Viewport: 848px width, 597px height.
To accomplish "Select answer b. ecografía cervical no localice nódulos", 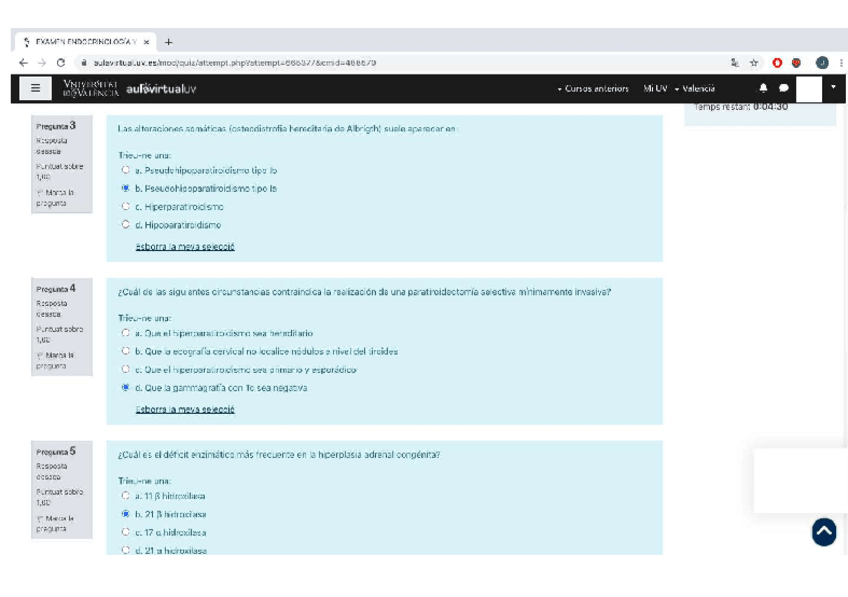I will (125, 351).
